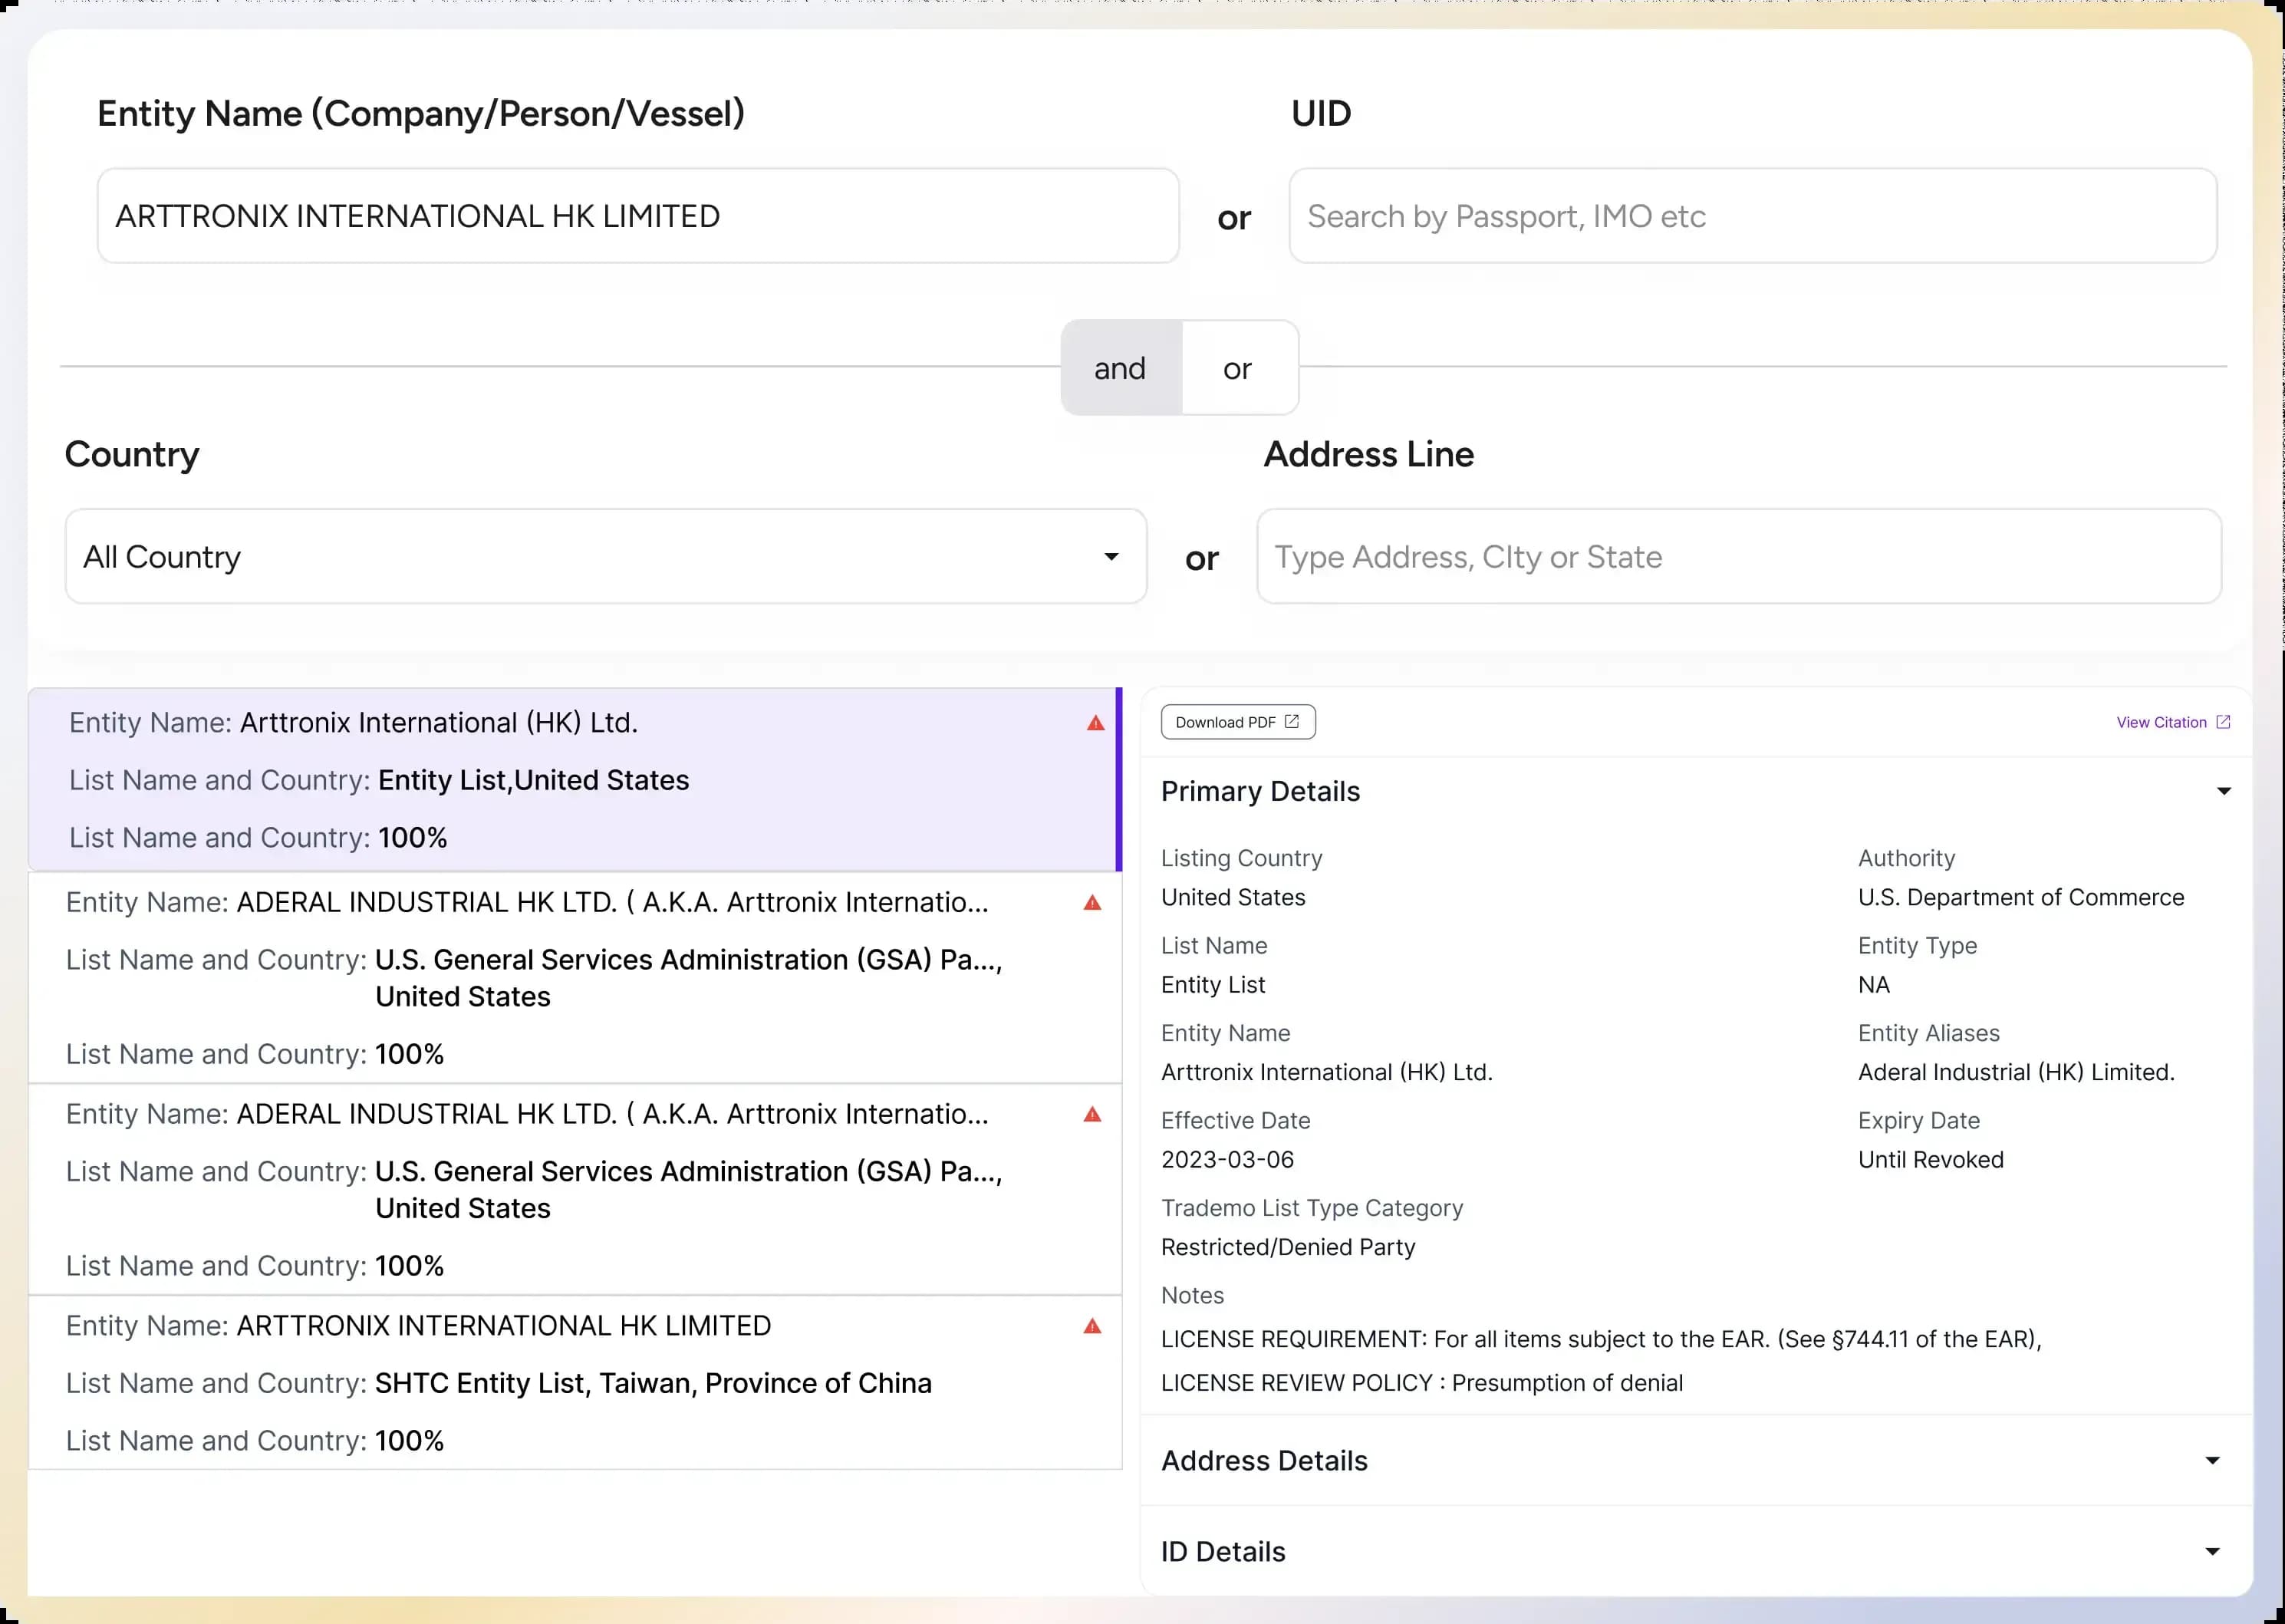Click the Address Line input field
Screen dimensions: 2285x1624
point(1738,556)
